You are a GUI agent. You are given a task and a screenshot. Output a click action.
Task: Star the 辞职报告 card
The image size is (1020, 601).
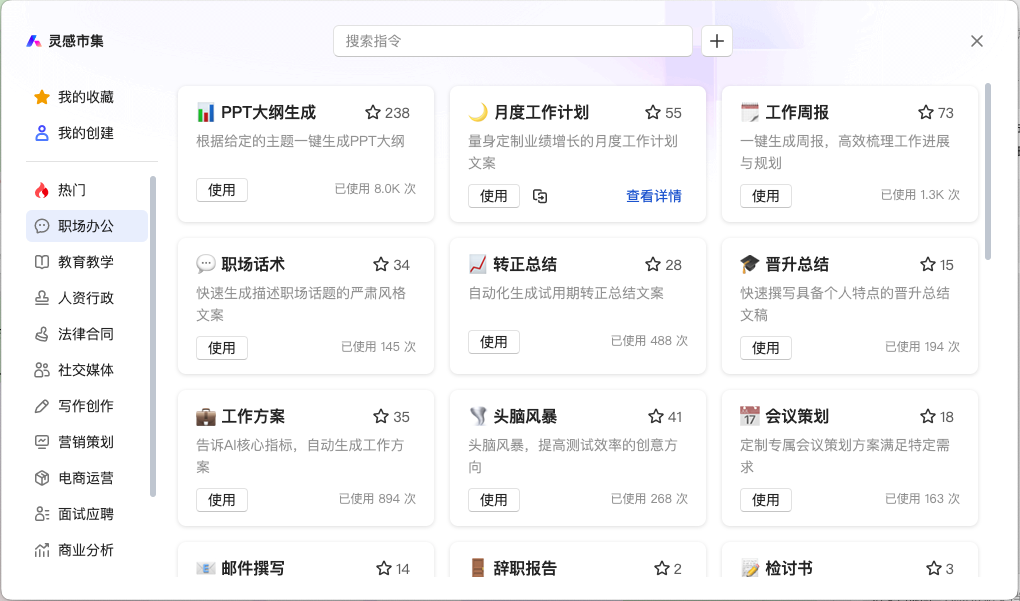(x=662, y=568)
